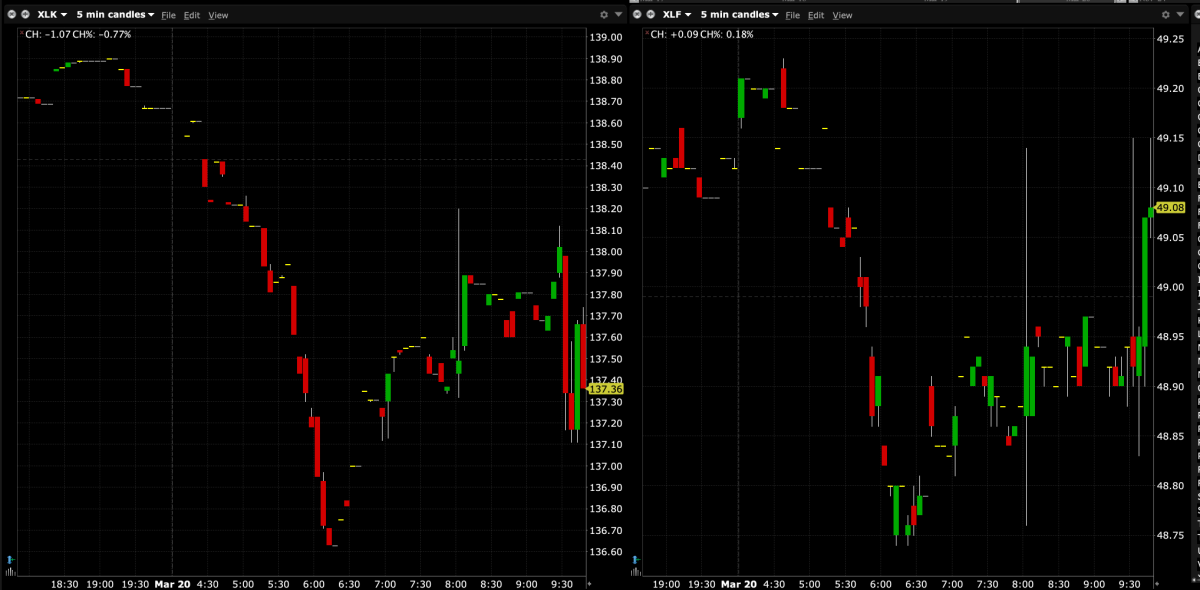Open the File menu in XLK chart
The height and width of the screenshot is (590, 1200).
click(x=168, y=16)
